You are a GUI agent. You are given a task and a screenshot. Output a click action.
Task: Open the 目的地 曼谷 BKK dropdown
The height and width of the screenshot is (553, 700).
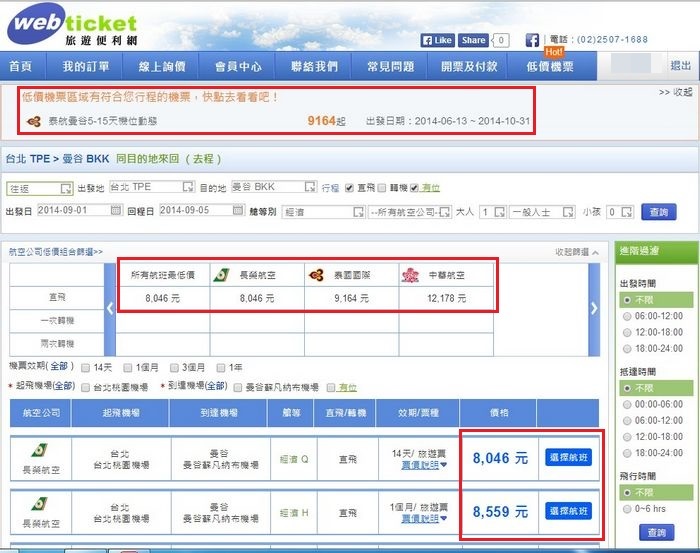[x=274, y=187]
